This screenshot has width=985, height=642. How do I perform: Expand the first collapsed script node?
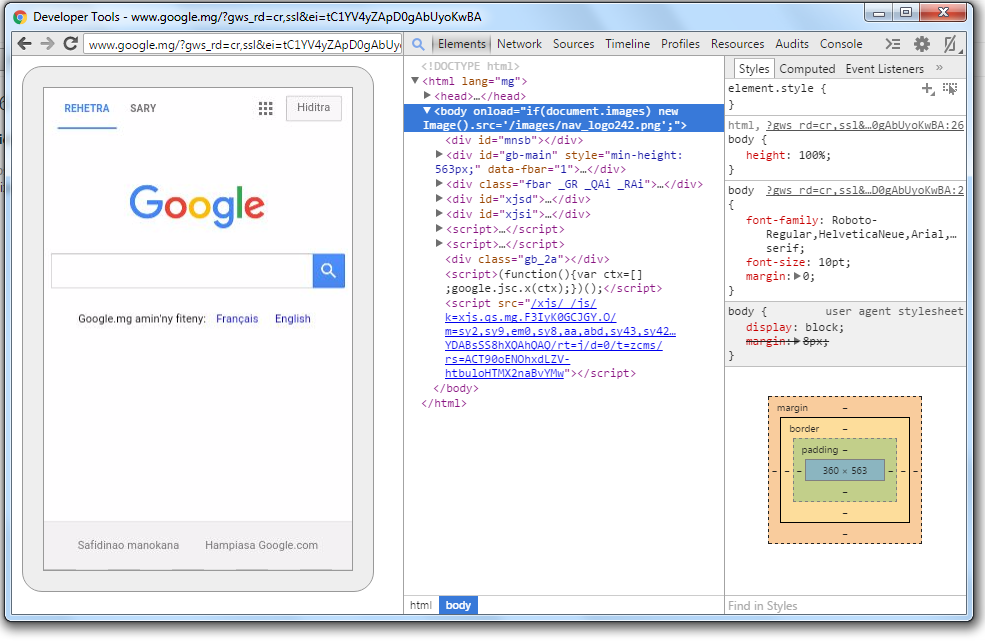[439, 229]
